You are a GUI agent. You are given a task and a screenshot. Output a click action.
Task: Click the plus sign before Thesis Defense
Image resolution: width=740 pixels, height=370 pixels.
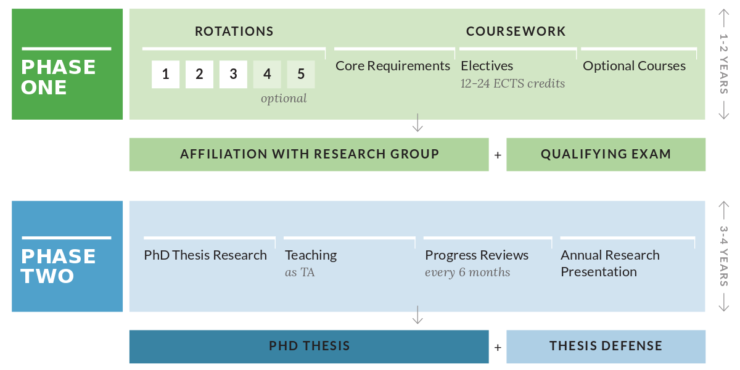point(497,347)
